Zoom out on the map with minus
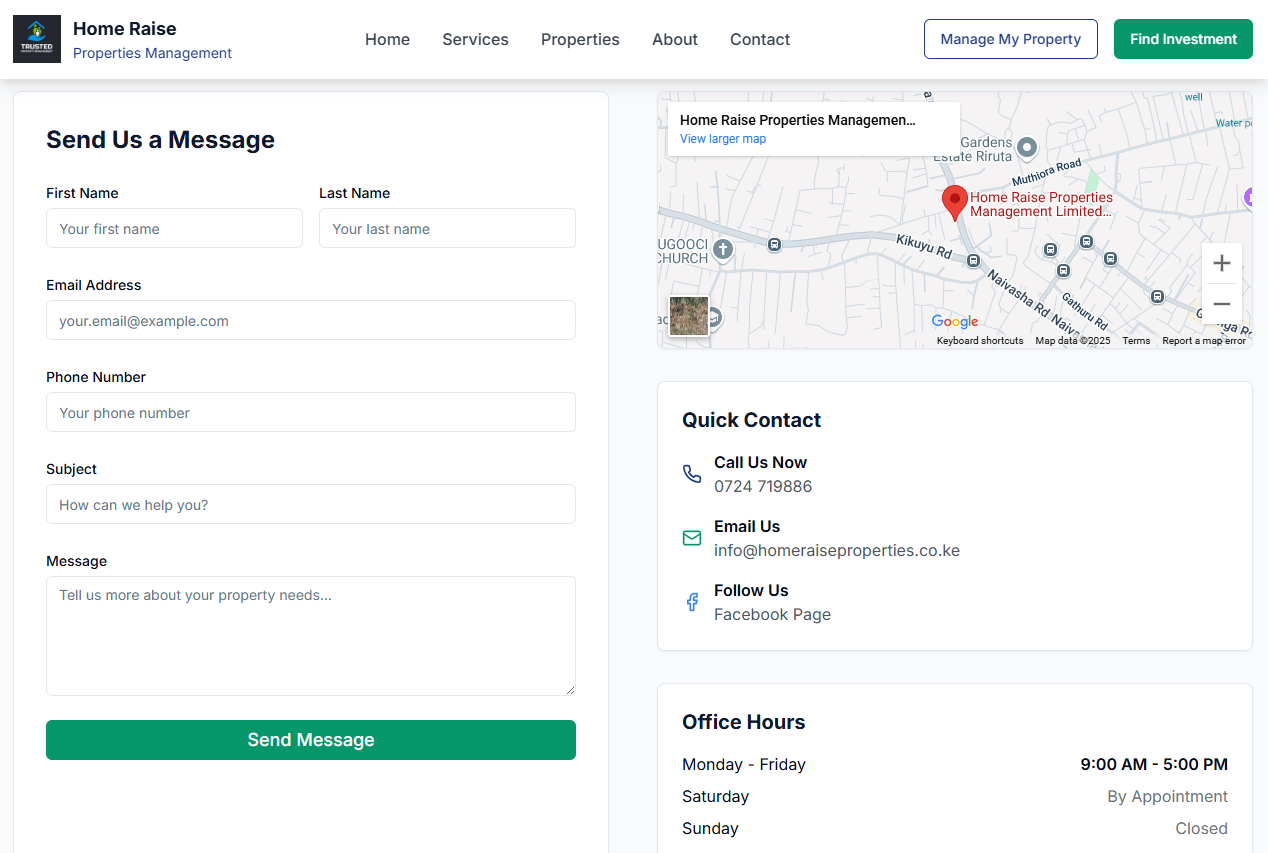The height and width of the screenshot is (853, 1268). coord(1221,304)
